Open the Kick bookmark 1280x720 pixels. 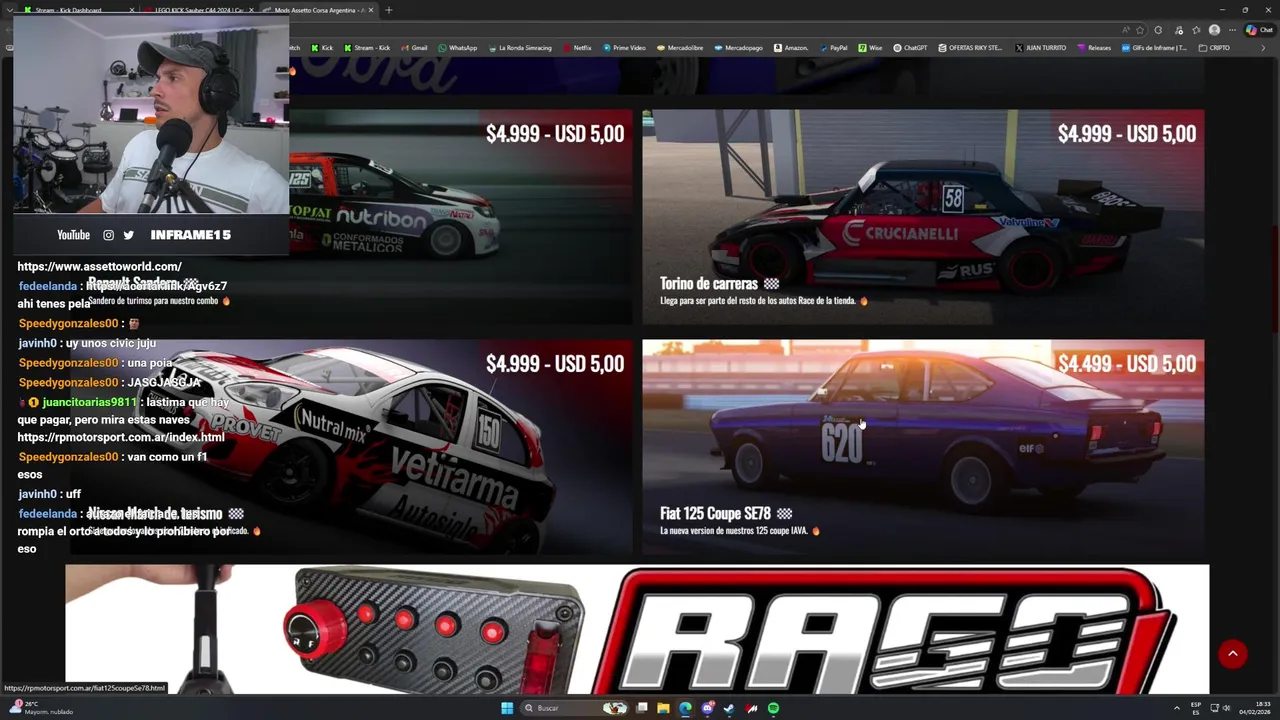[322, 48]
